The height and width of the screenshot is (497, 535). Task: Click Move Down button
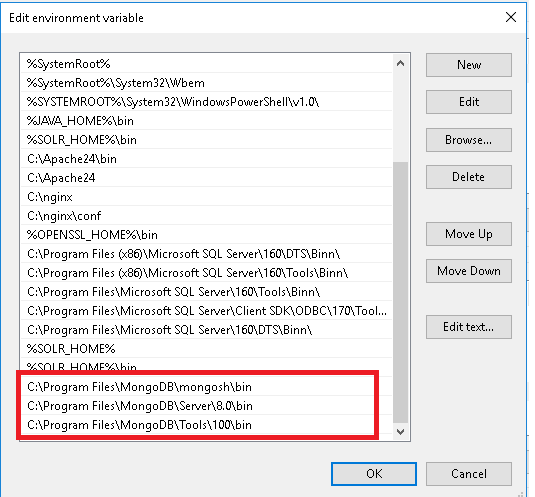[x=468, y=271]
